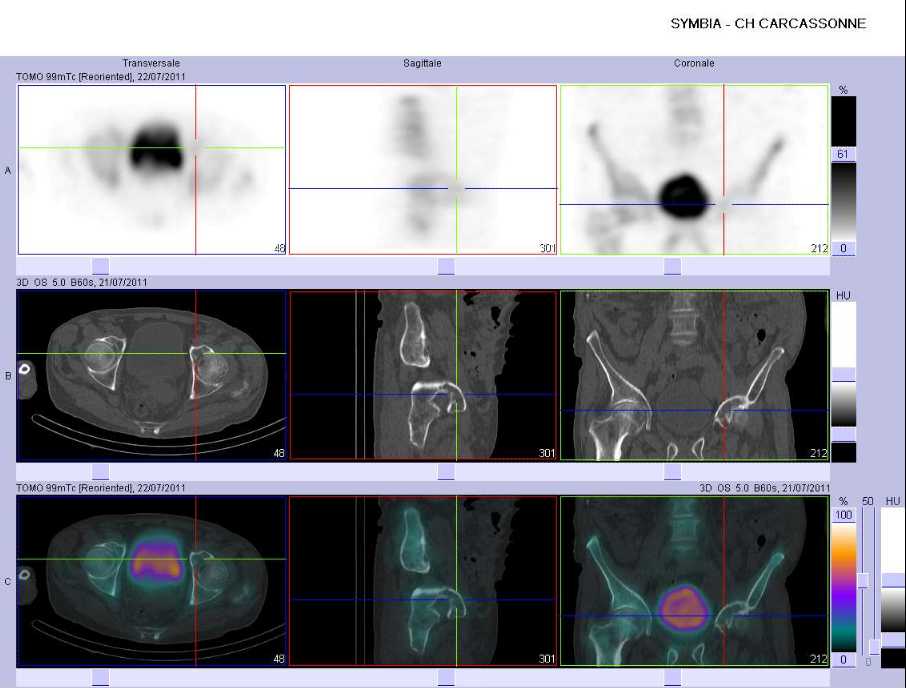
Task: Click the 100 percent upper value in row C
Action: tap(844, 515)
